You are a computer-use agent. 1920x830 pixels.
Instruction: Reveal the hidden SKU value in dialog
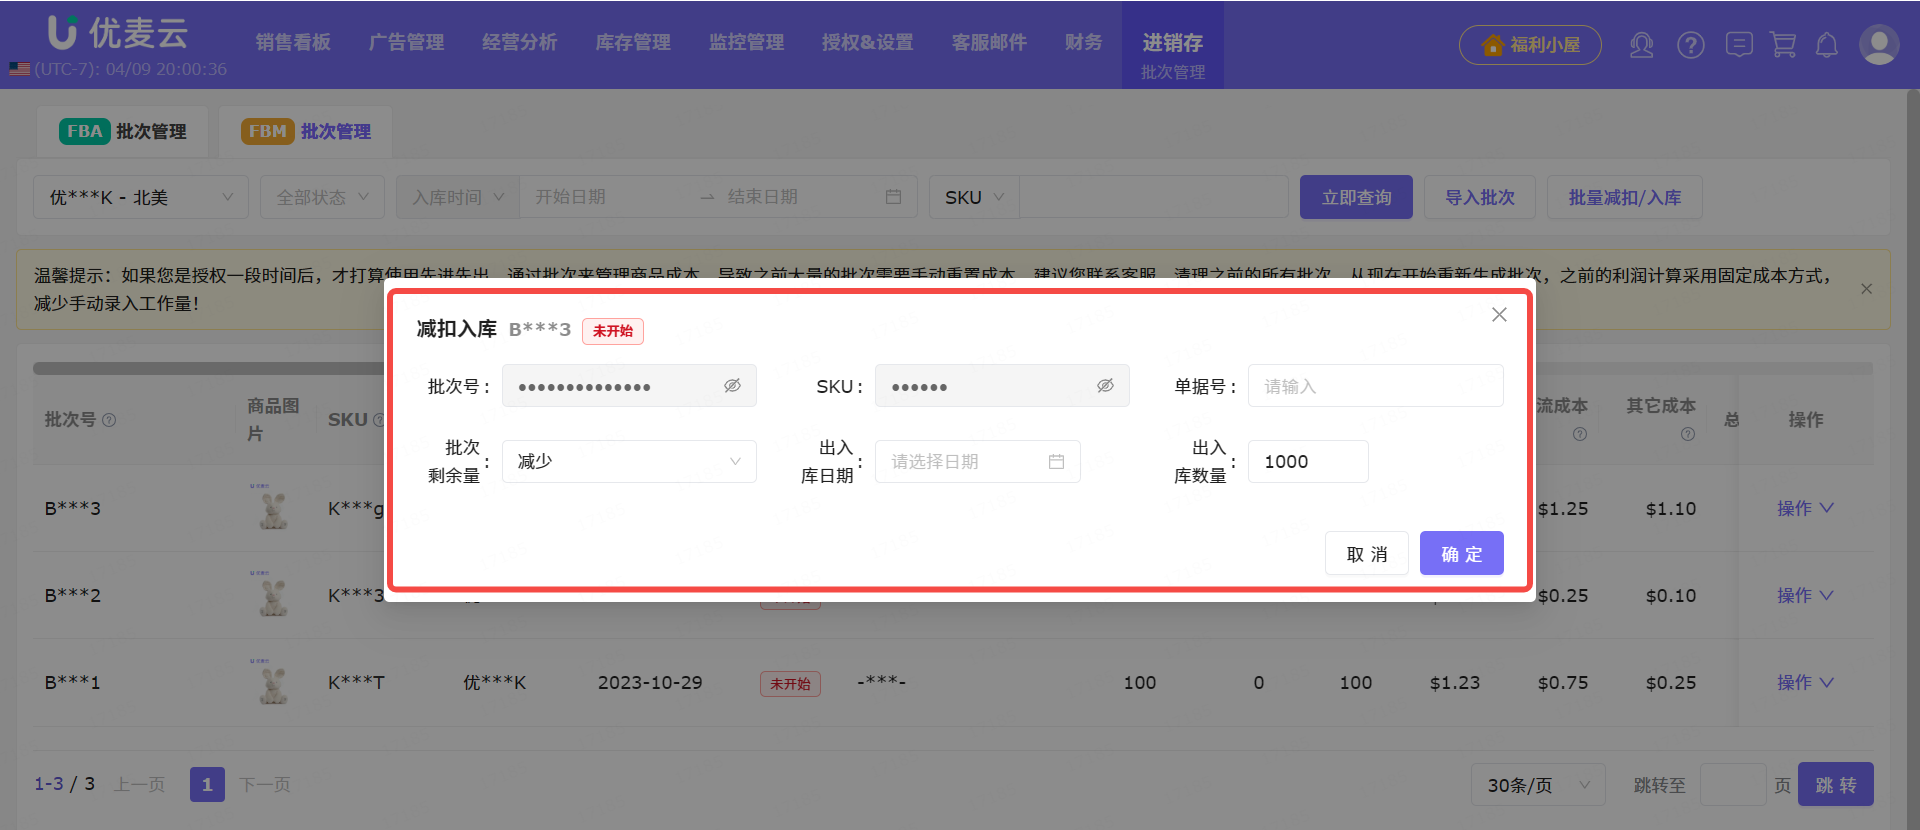point(1105,386)
